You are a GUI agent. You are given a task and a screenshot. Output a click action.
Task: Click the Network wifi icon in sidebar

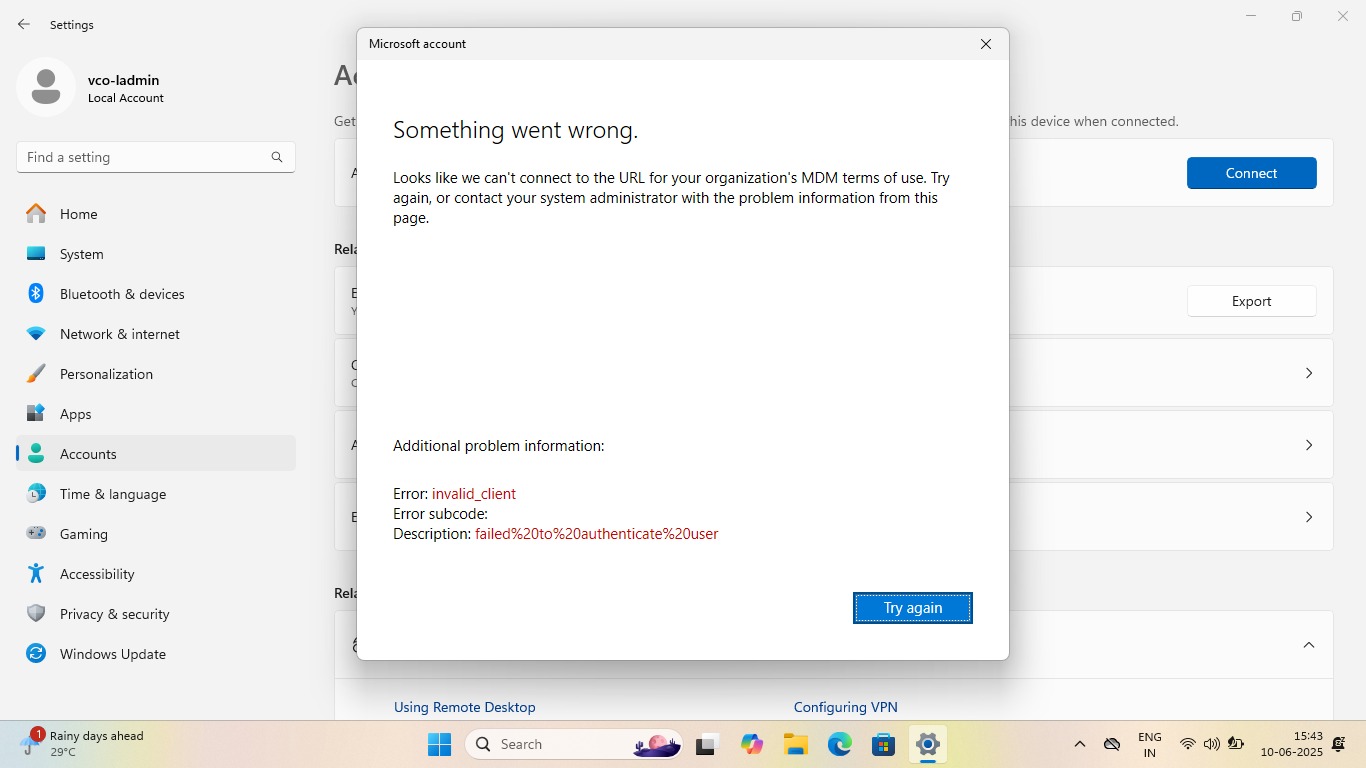click(x=36, y=334)
